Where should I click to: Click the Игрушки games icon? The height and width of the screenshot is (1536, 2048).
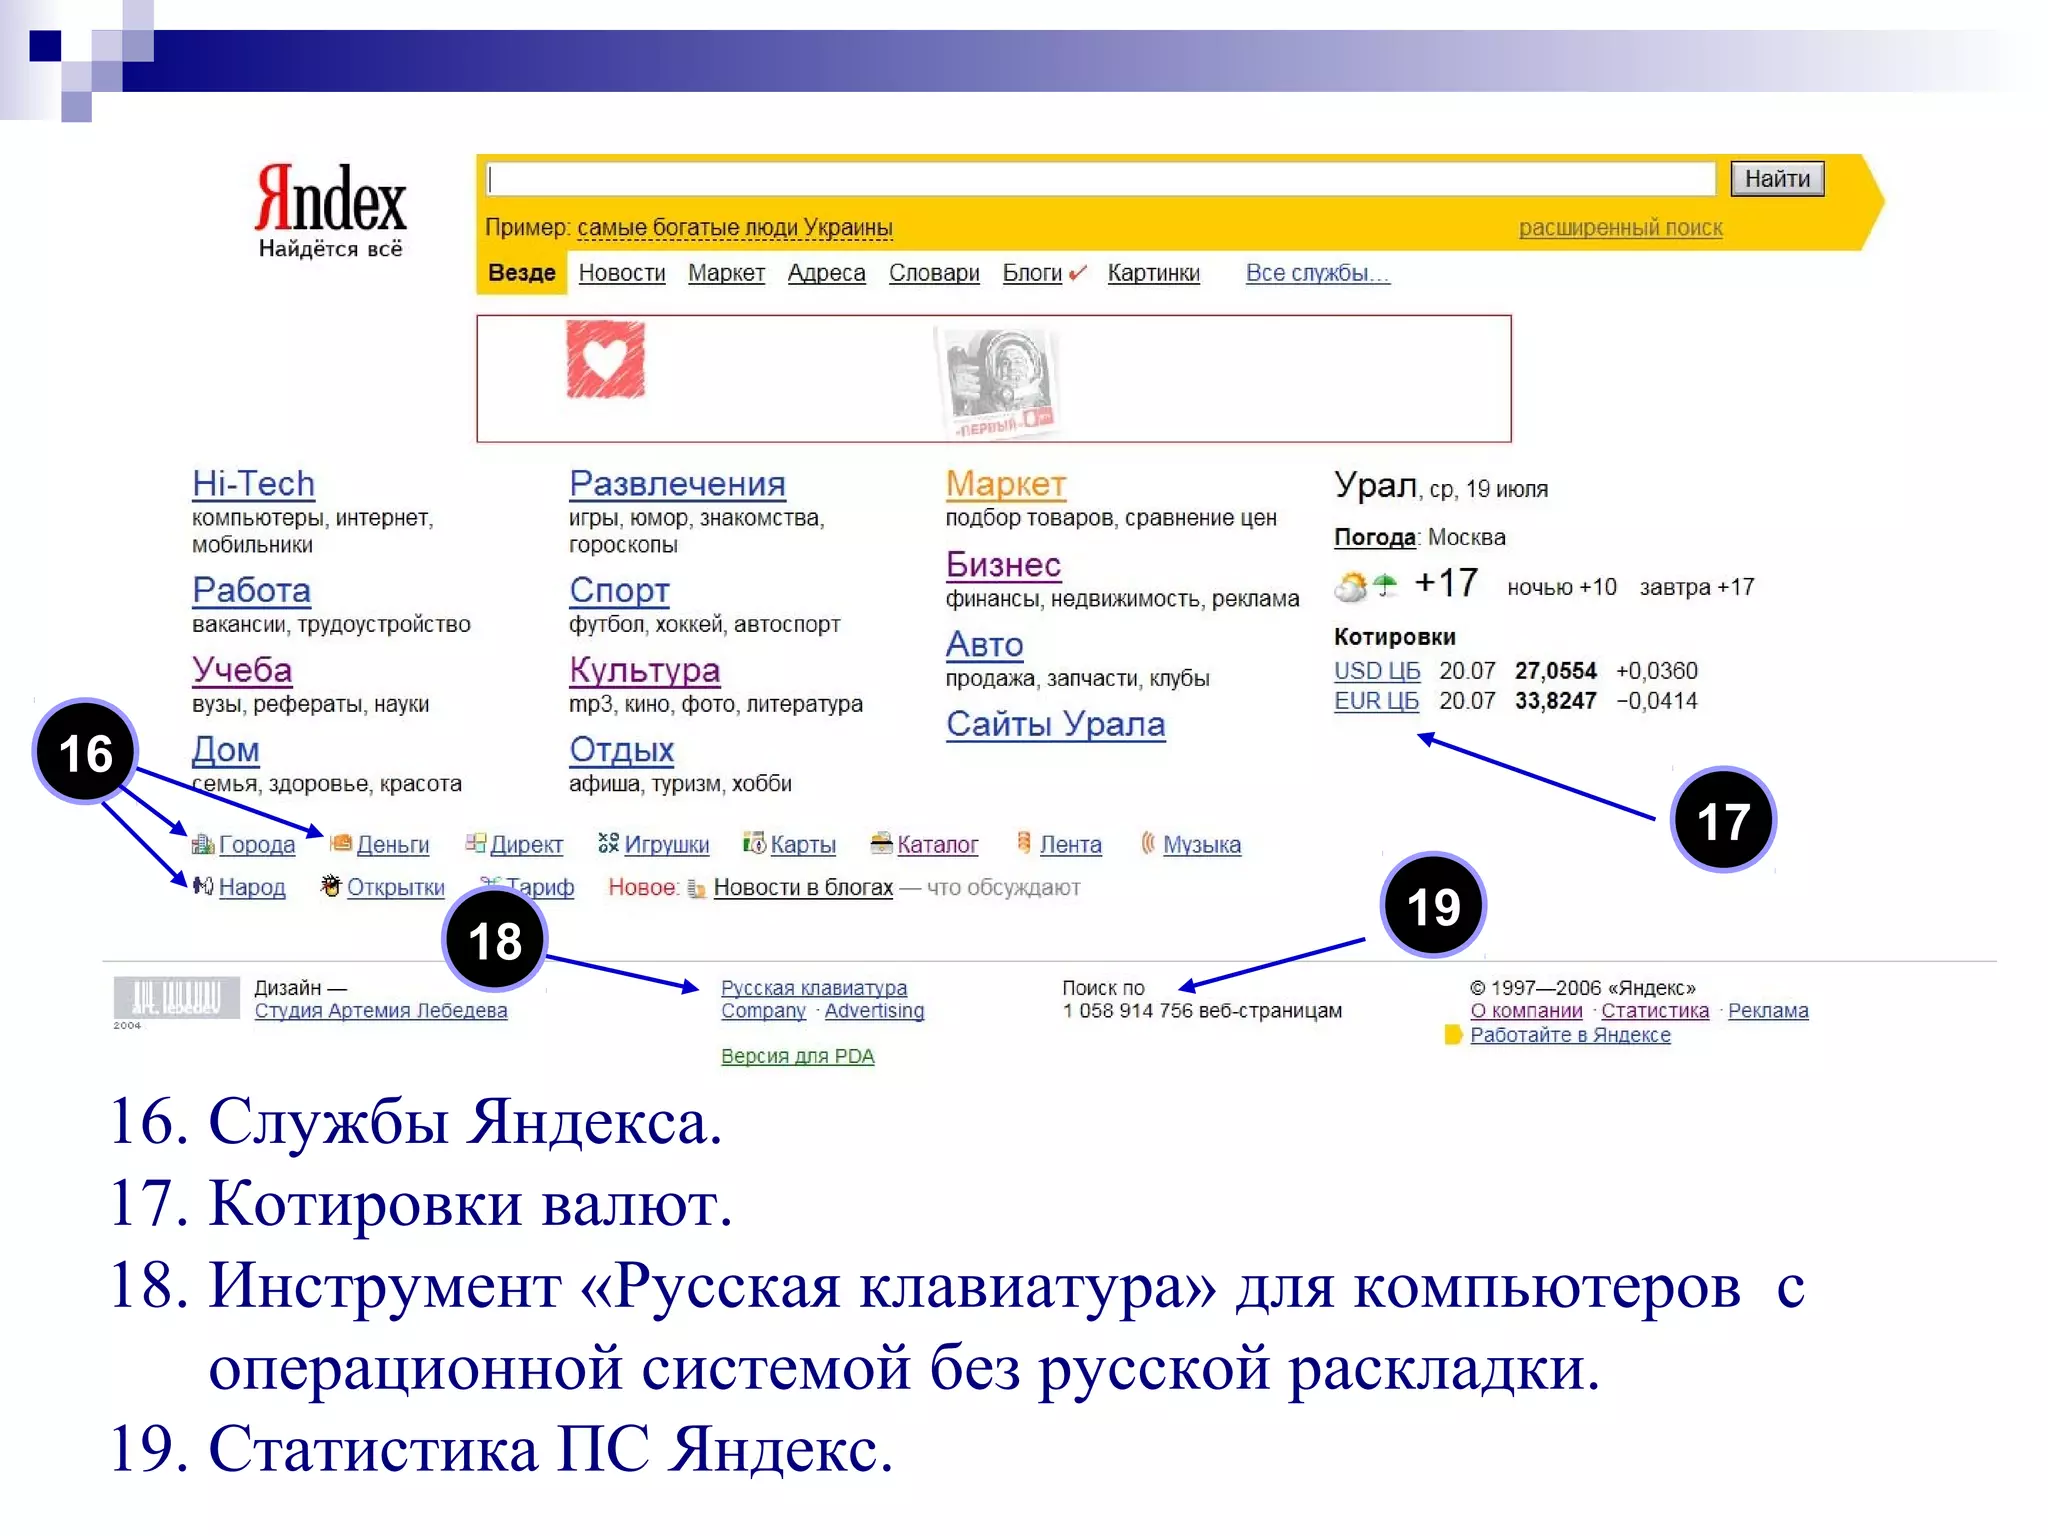coord(608,843)
